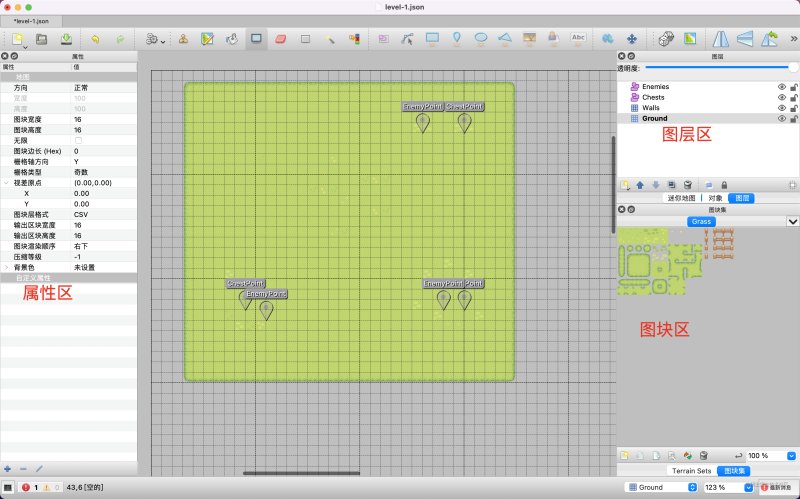Select the Insert Rectangle tool
The image size is (800, 499).
432,39
